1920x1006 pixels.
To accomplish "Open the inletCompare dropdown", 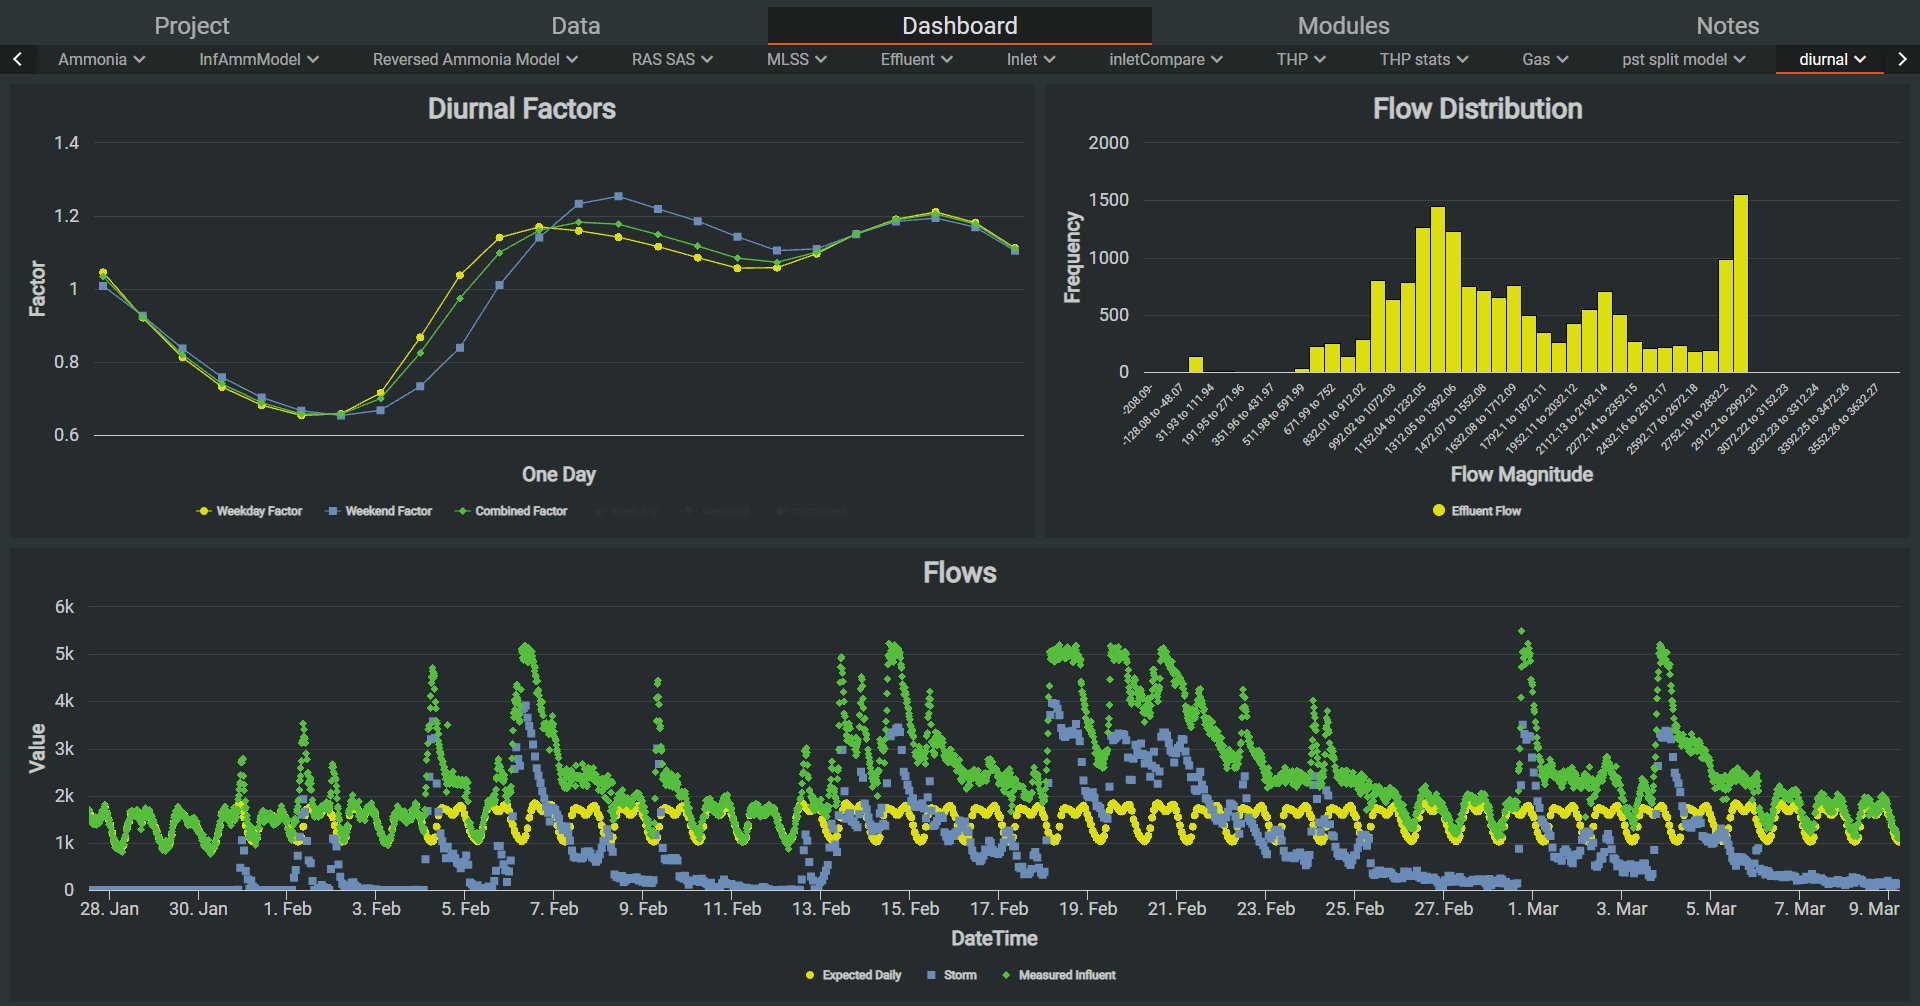I will [1165, 59].
